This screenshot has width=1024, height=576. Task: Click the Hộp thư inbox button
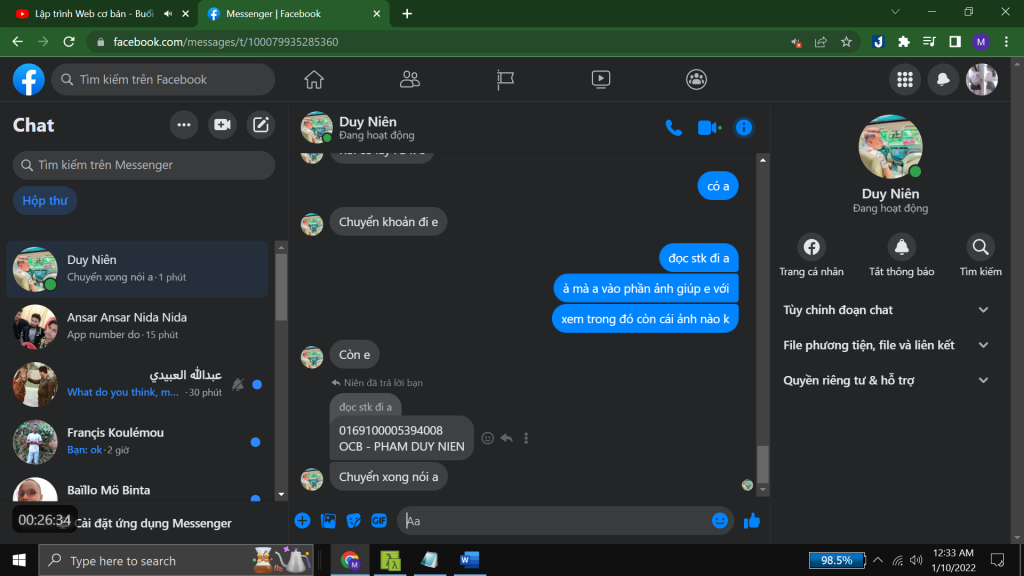(45, 201)
